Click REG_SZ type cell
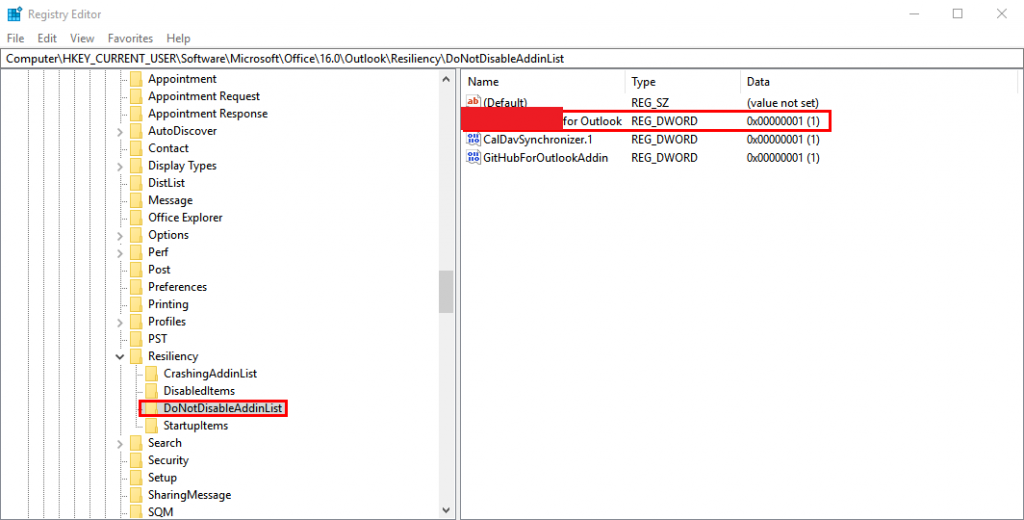The width and height of the screenshot is (1024, 520). point(650,103)
